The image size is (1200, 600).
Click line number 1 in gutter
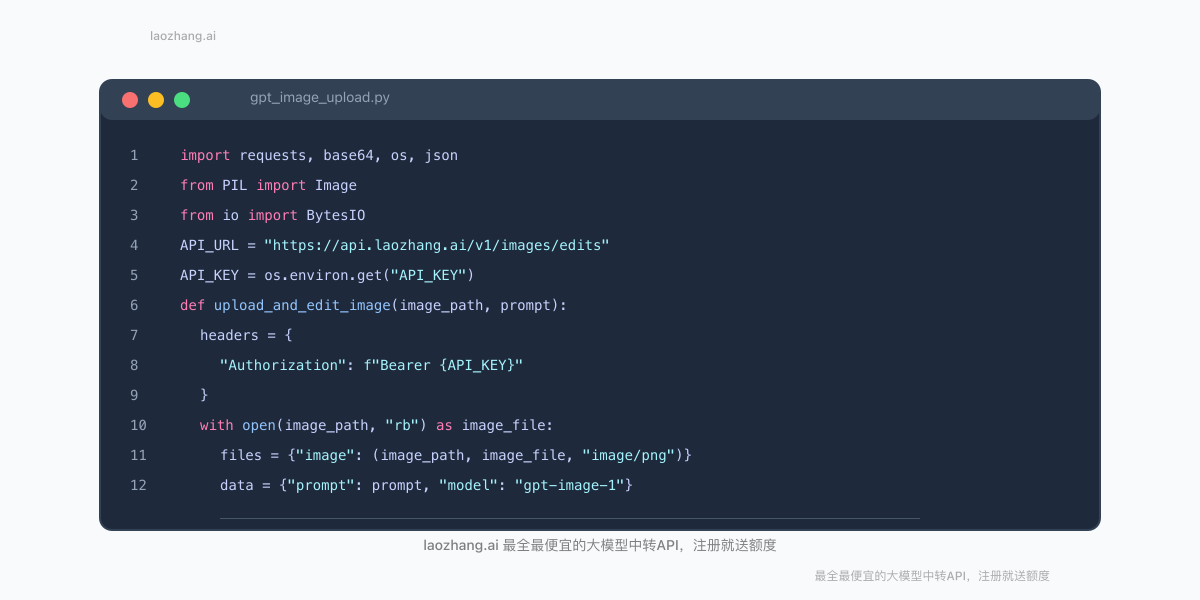134,155
